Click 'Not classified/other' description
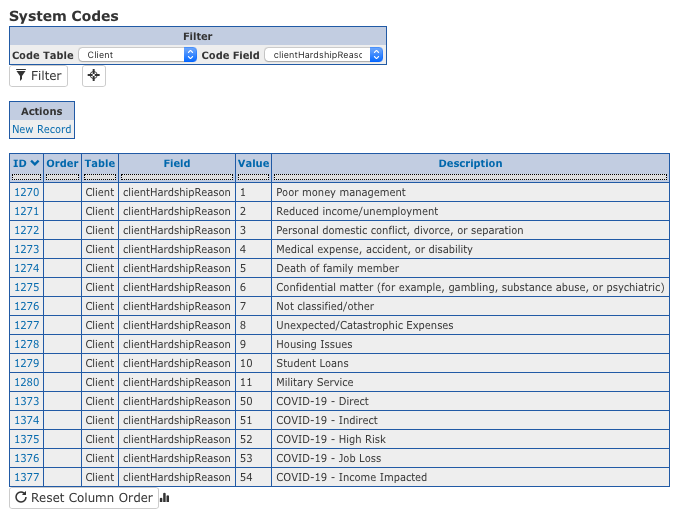Image resolution: width=696 pixels, height=523 pixels. (x=325, y=306)
